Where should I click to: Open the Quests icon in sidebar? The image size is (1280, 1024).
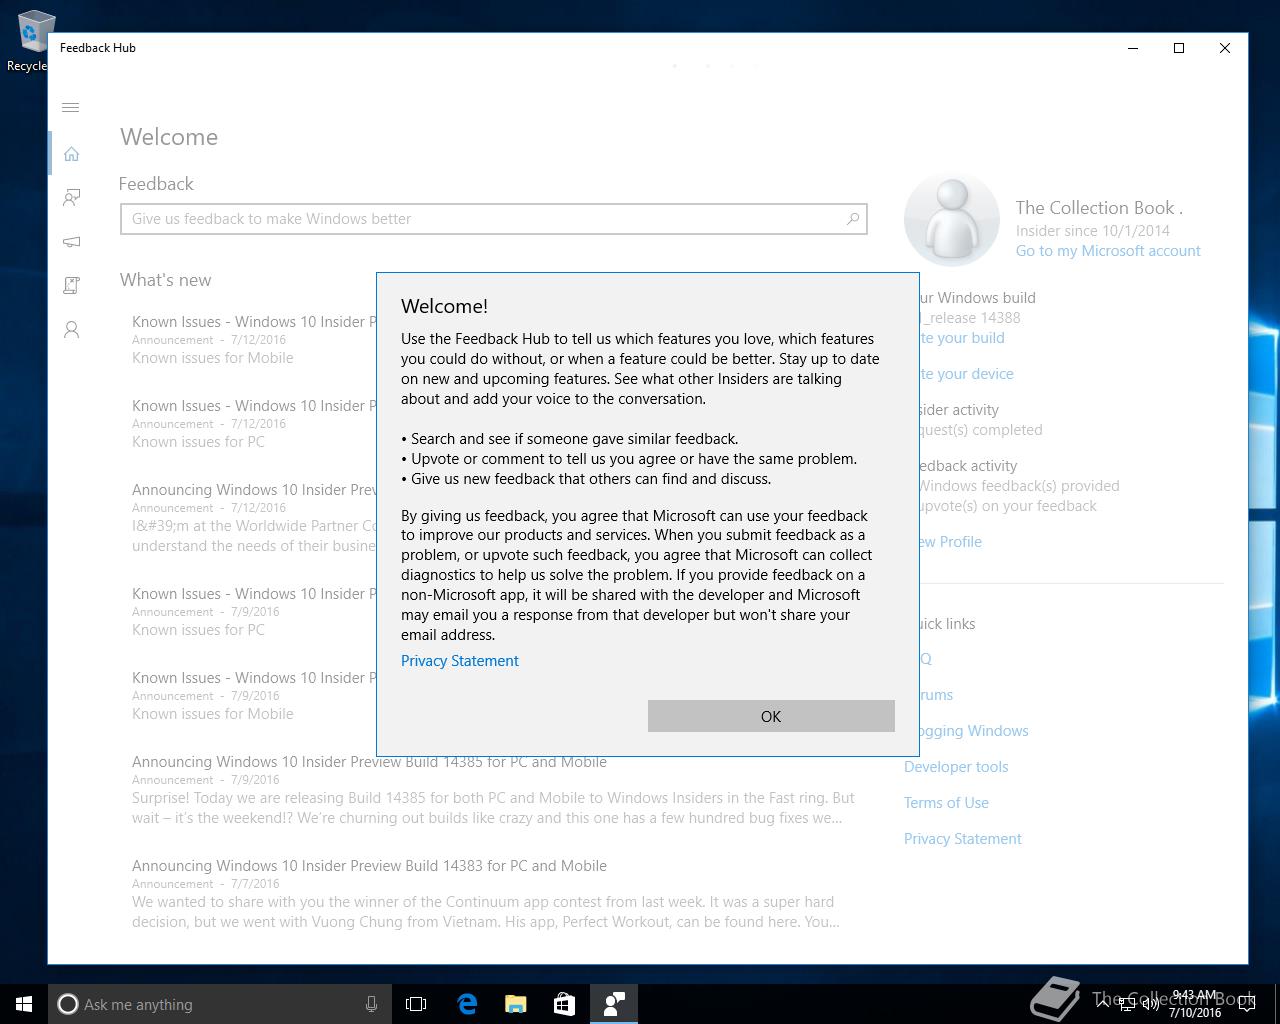point(71,286)
